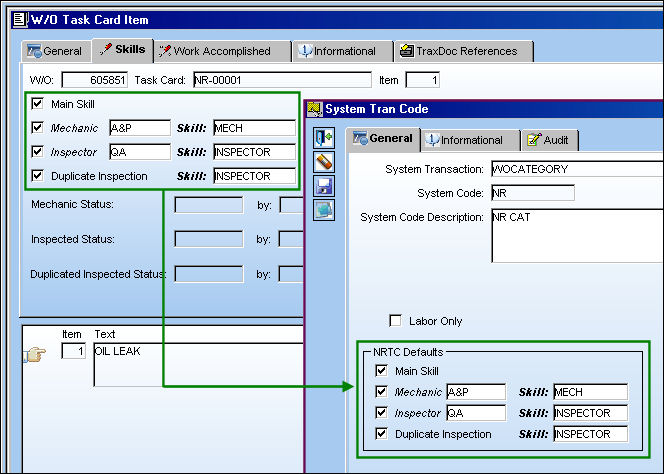Click the 'by' field next to Mechanic Status
664x474 pixels.
(x=291, y=205)
